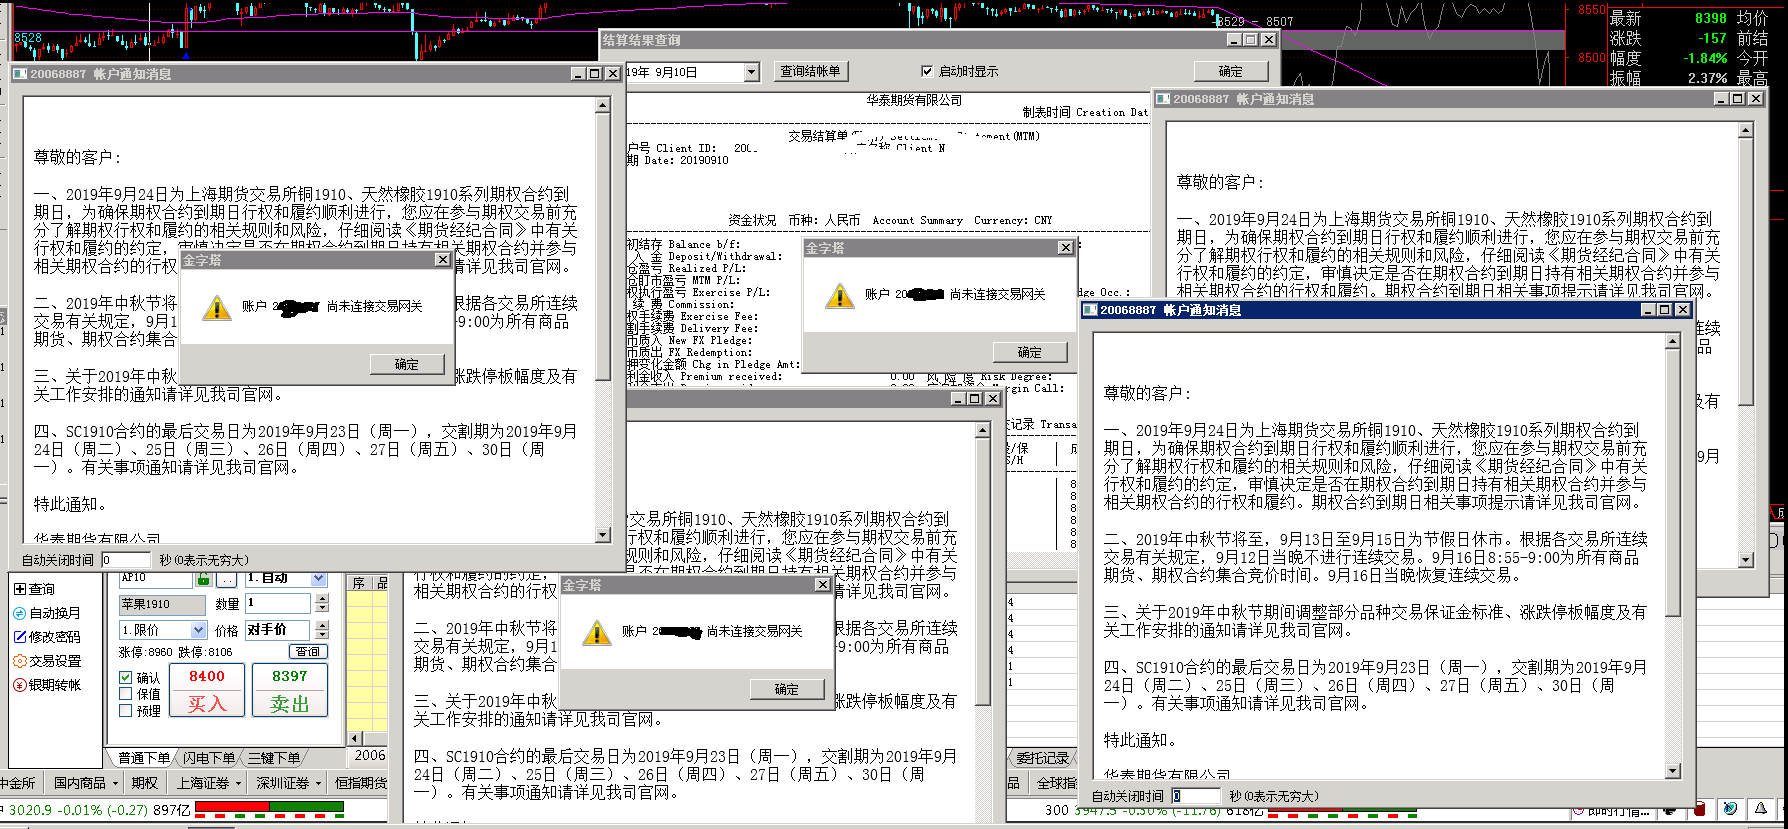Increase 数量 with the up stepper
Screen dimensions: 1788x829
[x=322, y=599]
